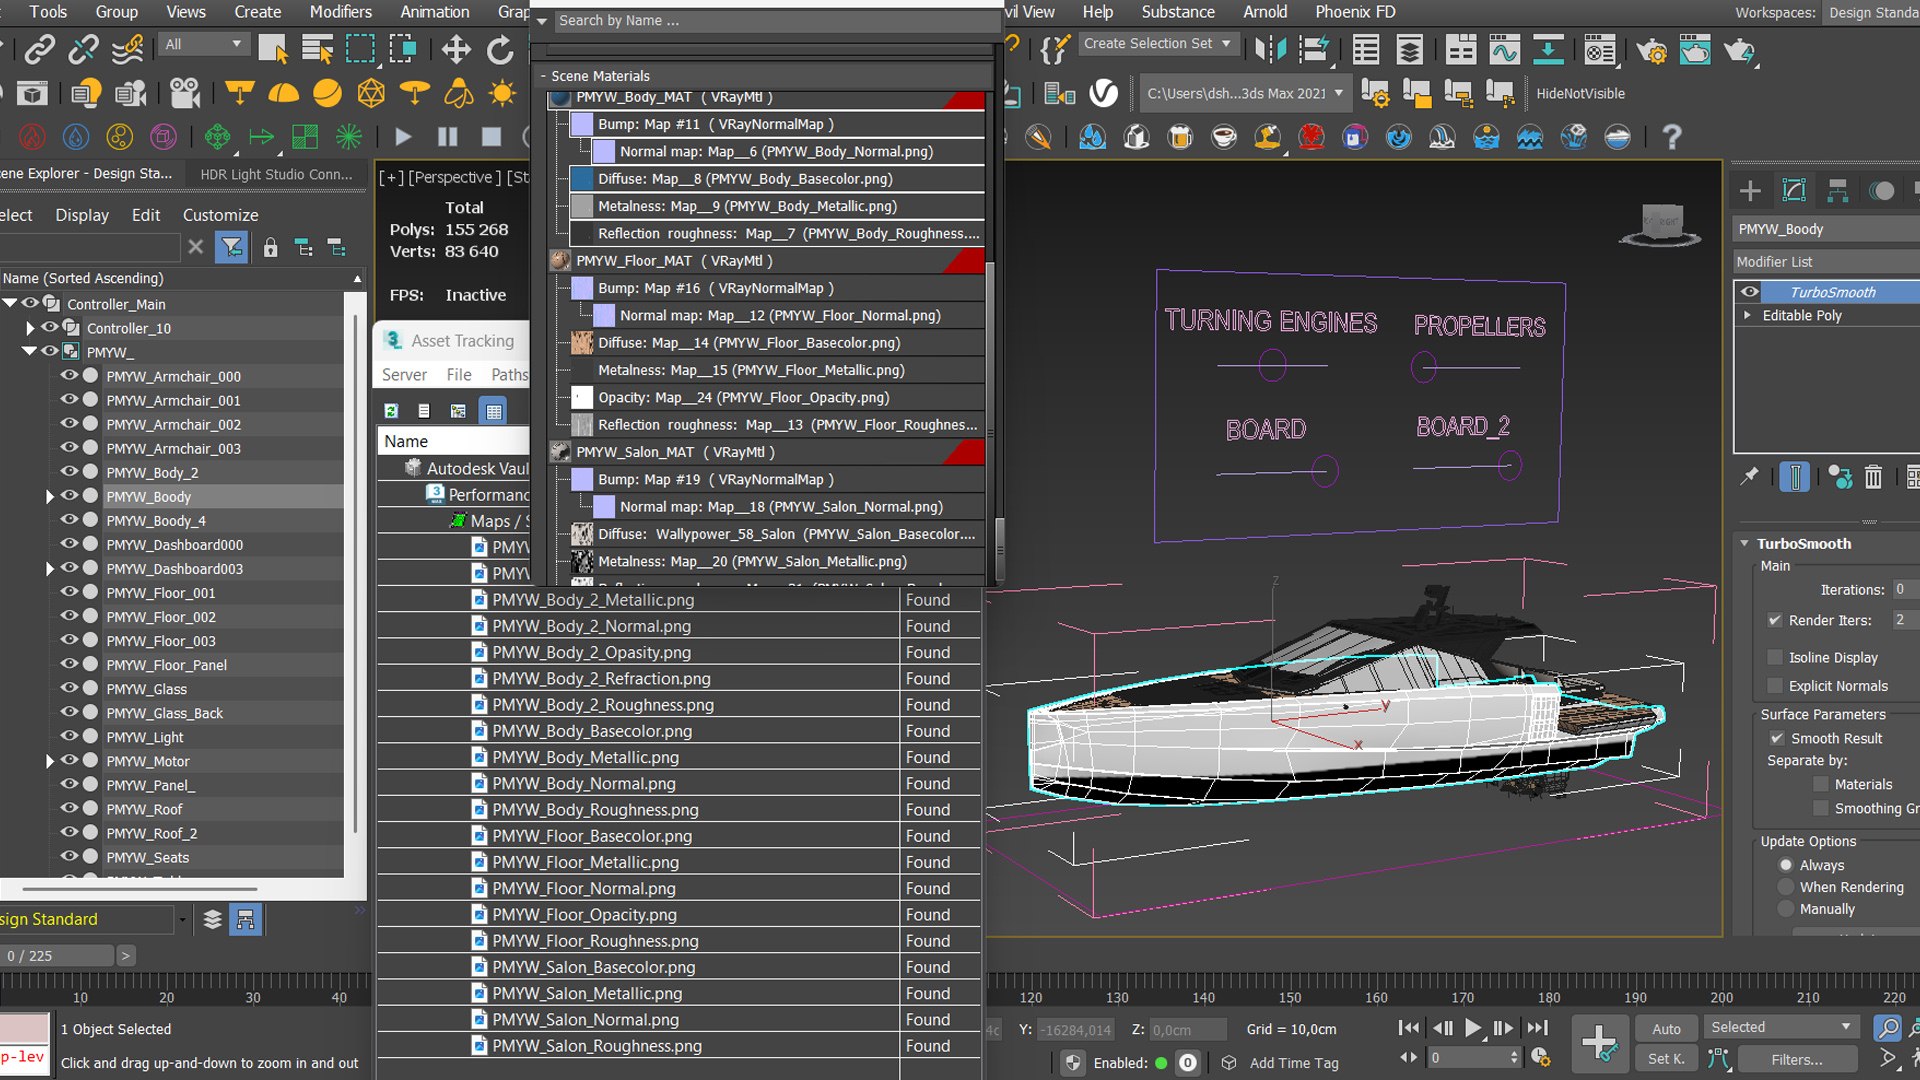Enable Isoline Display checkbox
This screenshot has height=1080, width=1920.
pyautogui.click(x=1775, y=657)
